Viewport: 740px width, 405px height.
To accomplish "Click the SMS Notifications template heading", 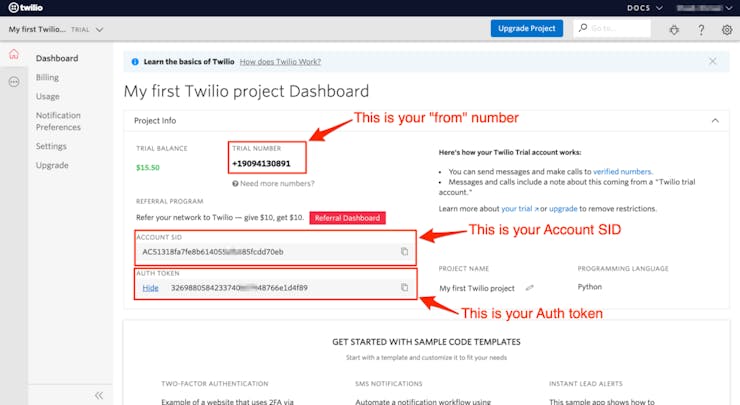I will [x=389, y=383].
